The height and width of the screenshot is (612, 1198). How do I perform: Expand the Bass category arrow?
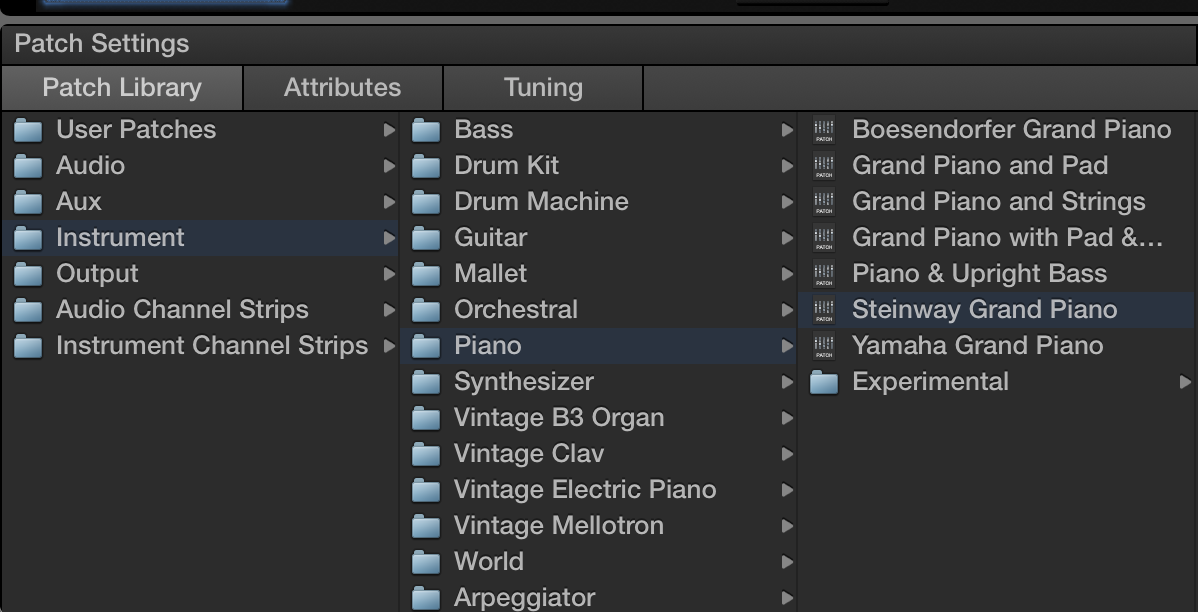[x=787, y=130]
